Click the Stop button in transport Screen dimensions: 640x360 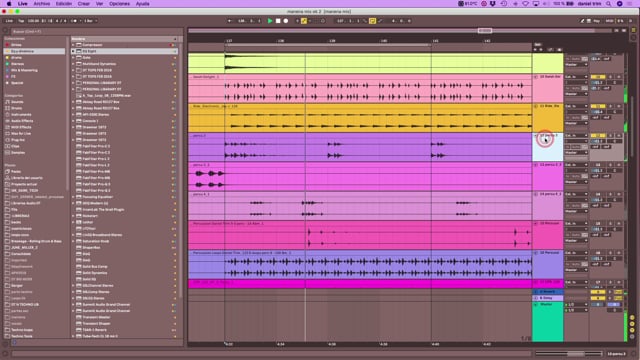(278, 21)
